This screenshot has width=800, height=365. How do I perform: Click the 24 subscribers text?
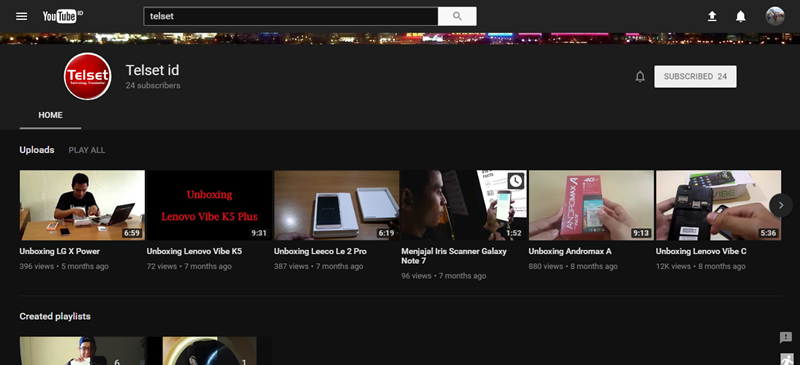[153, 86]
